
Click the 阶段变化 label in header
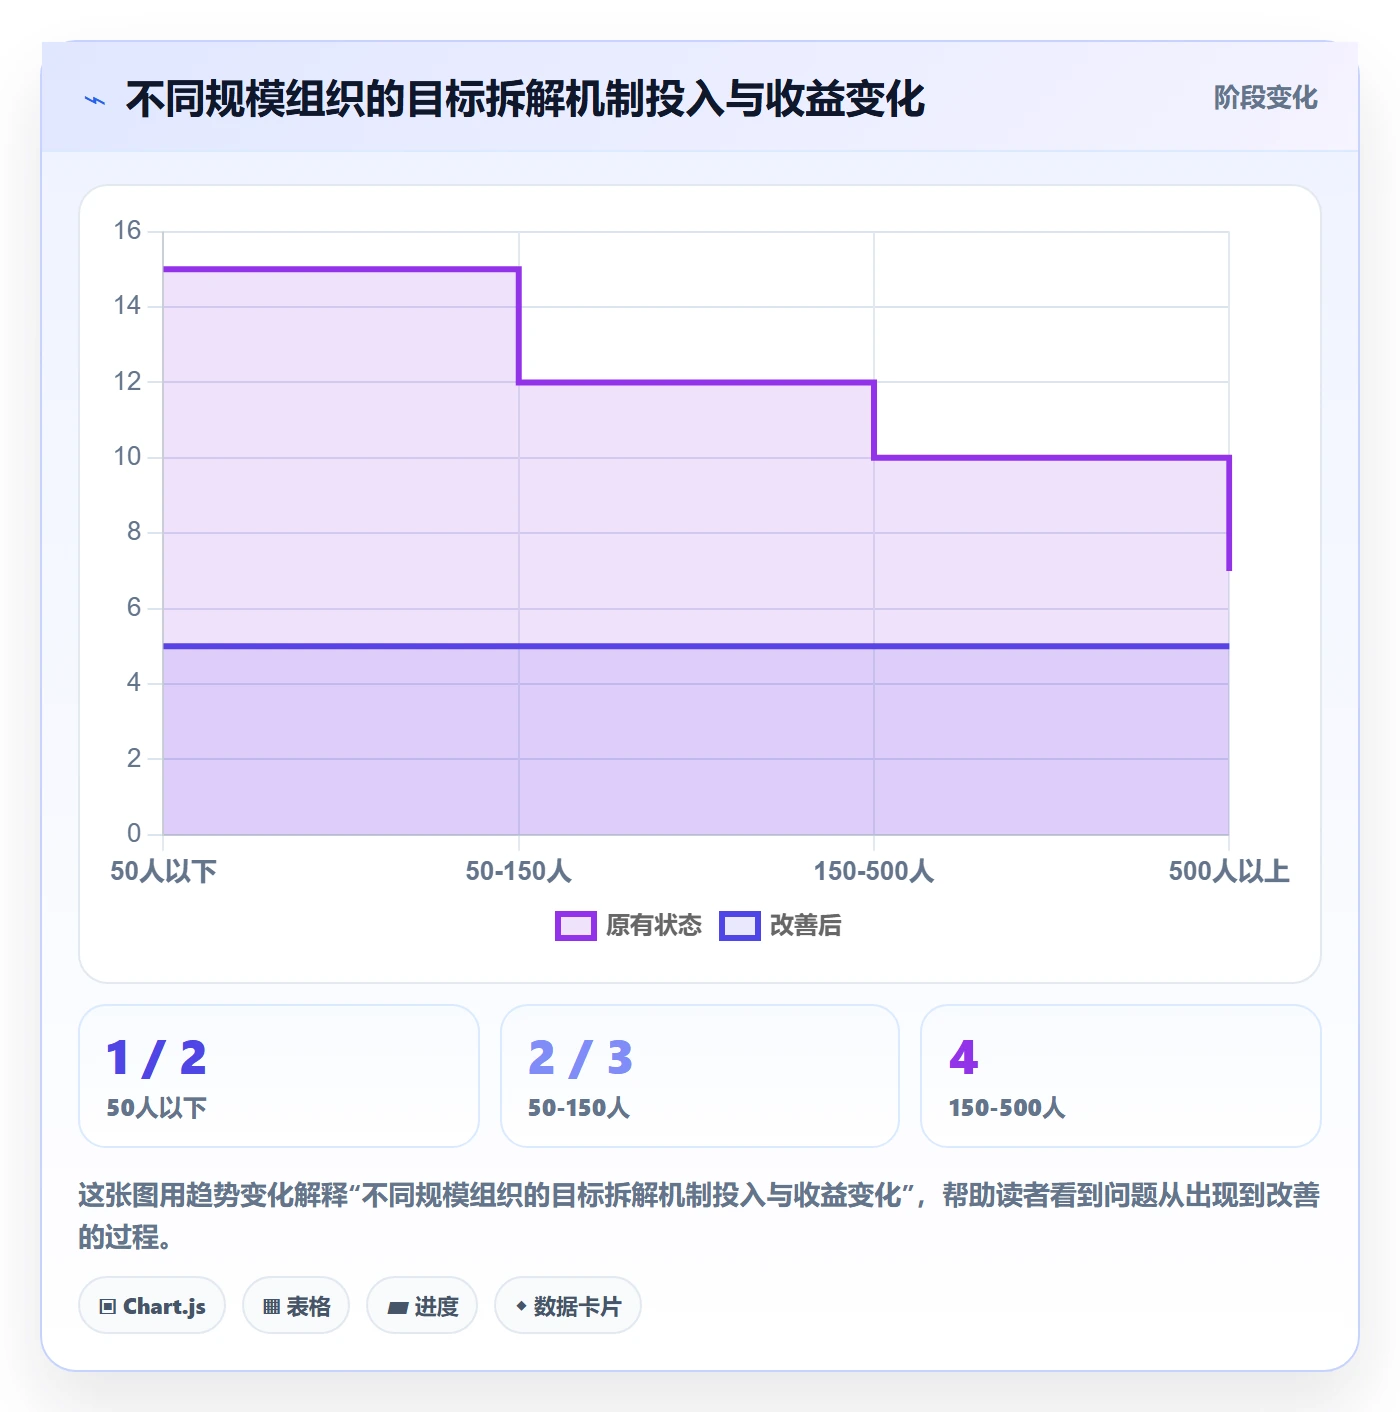point(1265,97)
